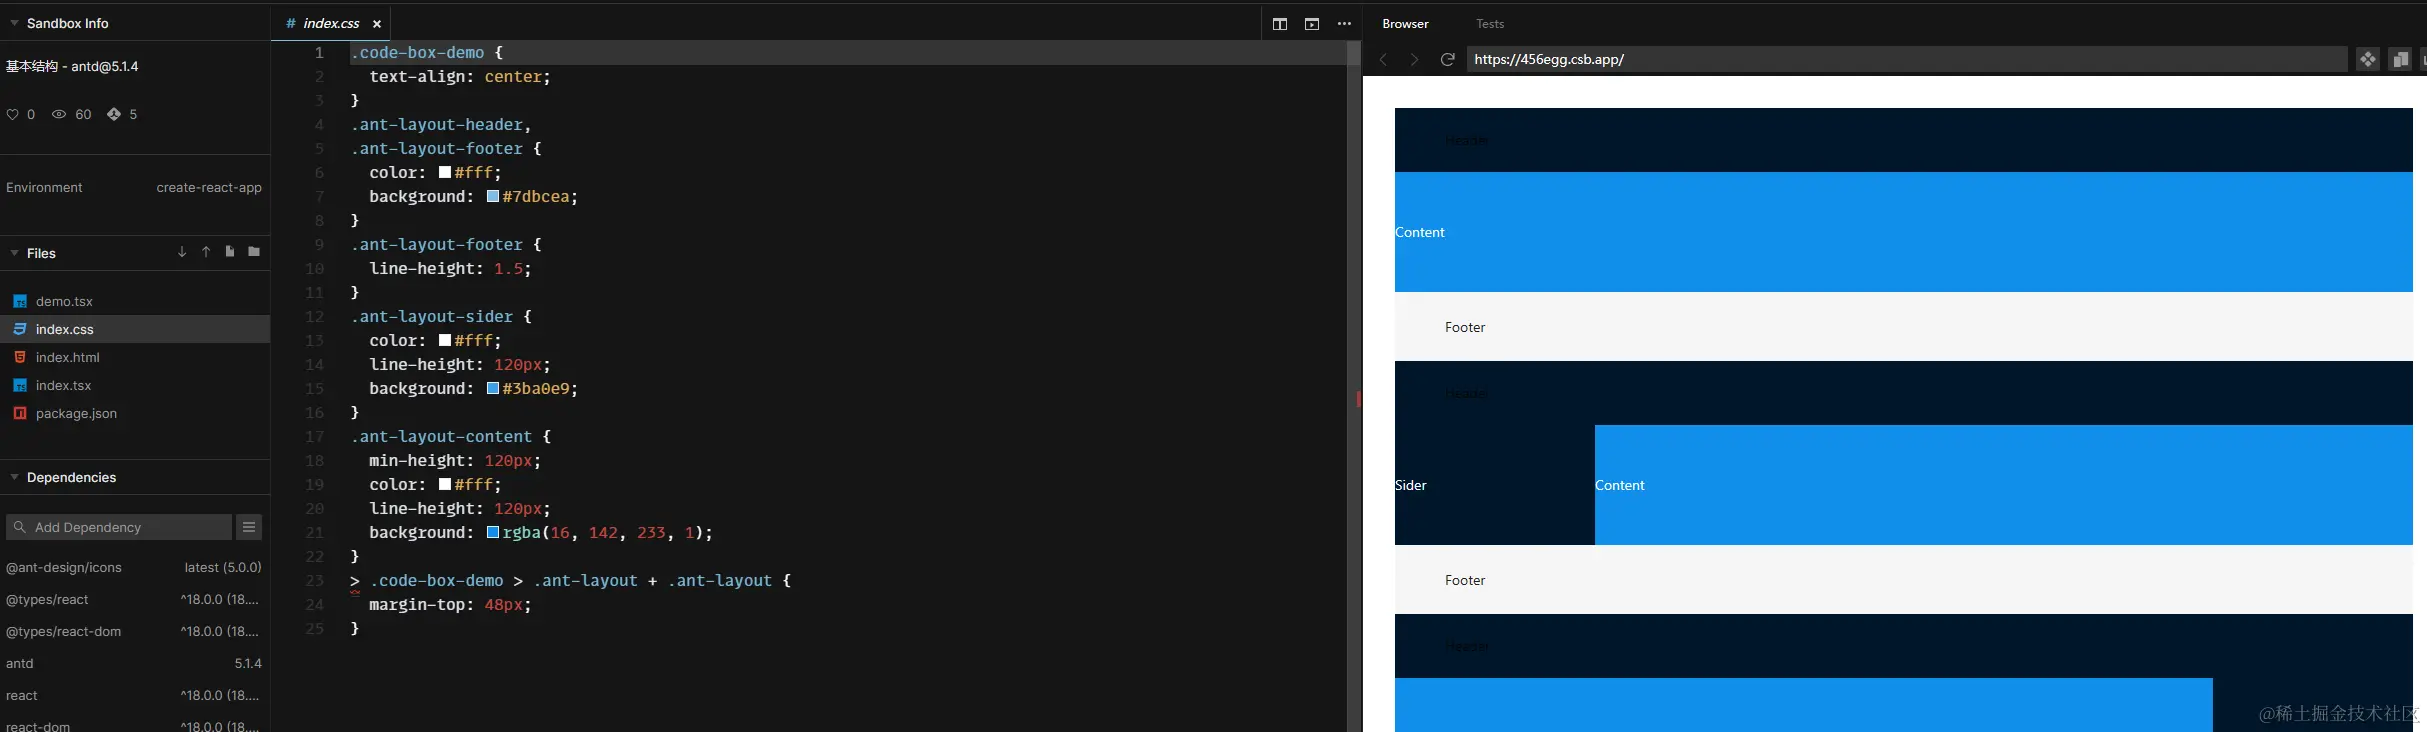Click the show preview panel icon
Screen dimensions: 2427x732
click(1312, 24)
